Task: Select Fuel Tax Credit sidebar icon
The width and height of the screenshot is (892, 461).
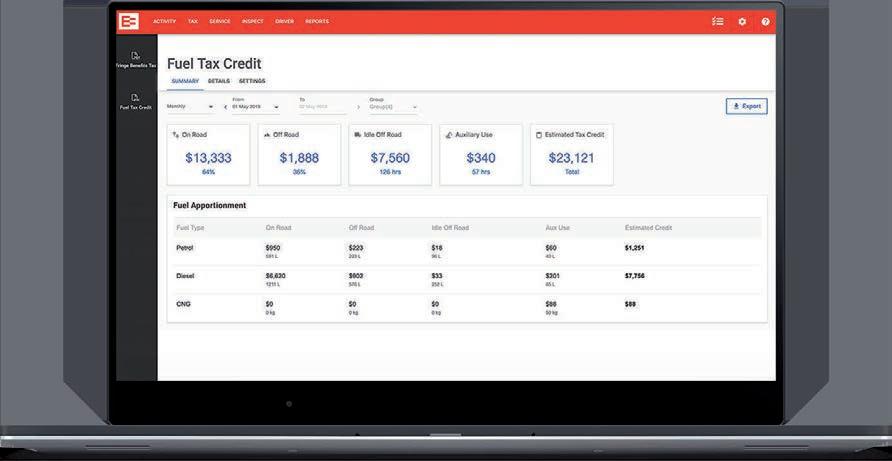Action: pyautogui.click(x=135, y=97)
